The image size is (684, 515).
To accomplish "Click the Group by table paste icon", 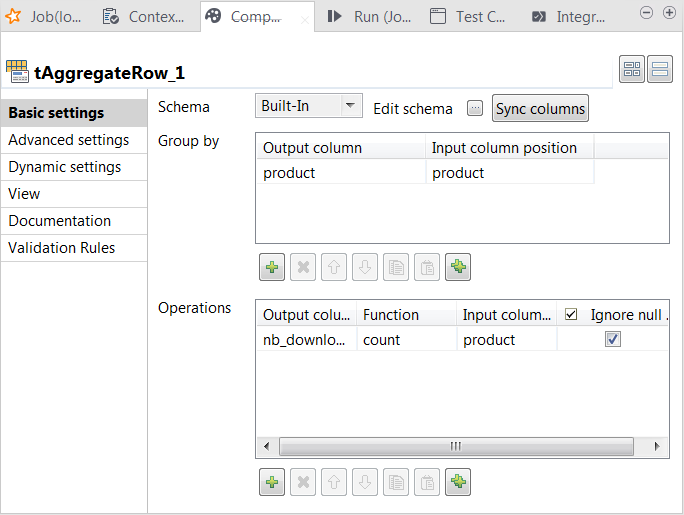I will 427,267.
